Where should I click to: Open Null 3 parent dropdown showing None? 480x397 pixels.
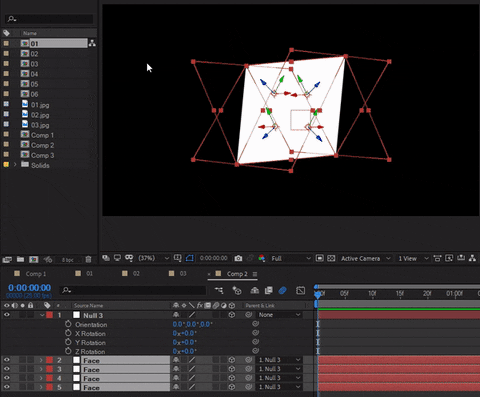pos(279,315)
